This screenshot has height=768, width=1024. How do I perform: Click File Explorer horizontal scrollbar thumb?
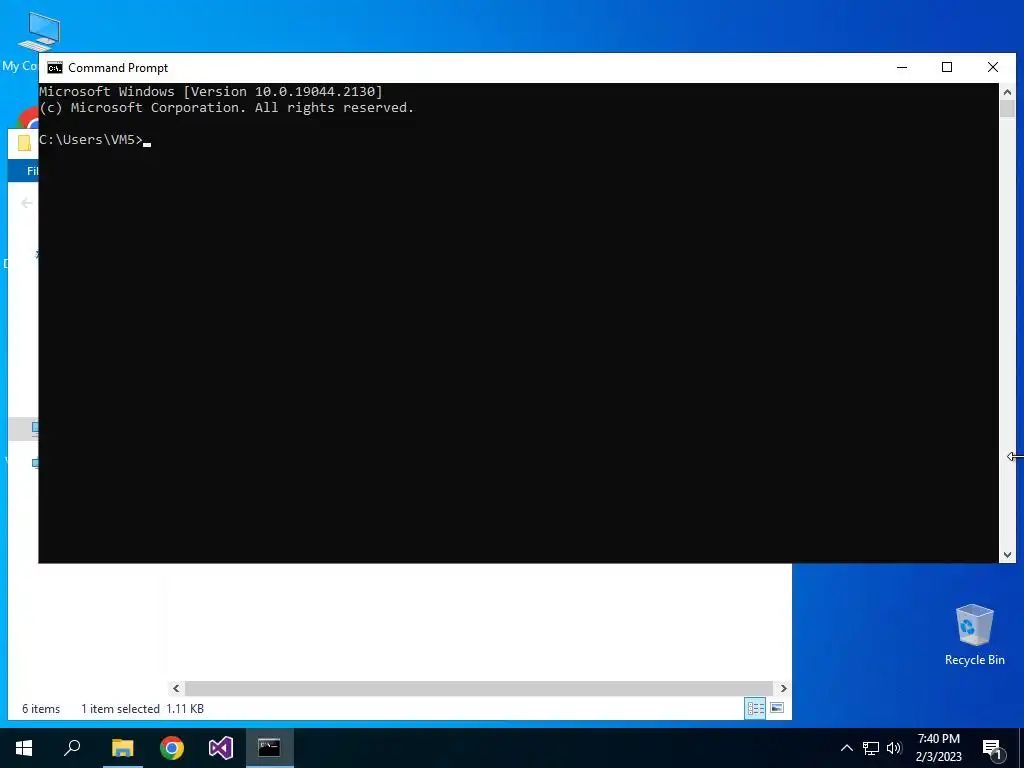479,688
